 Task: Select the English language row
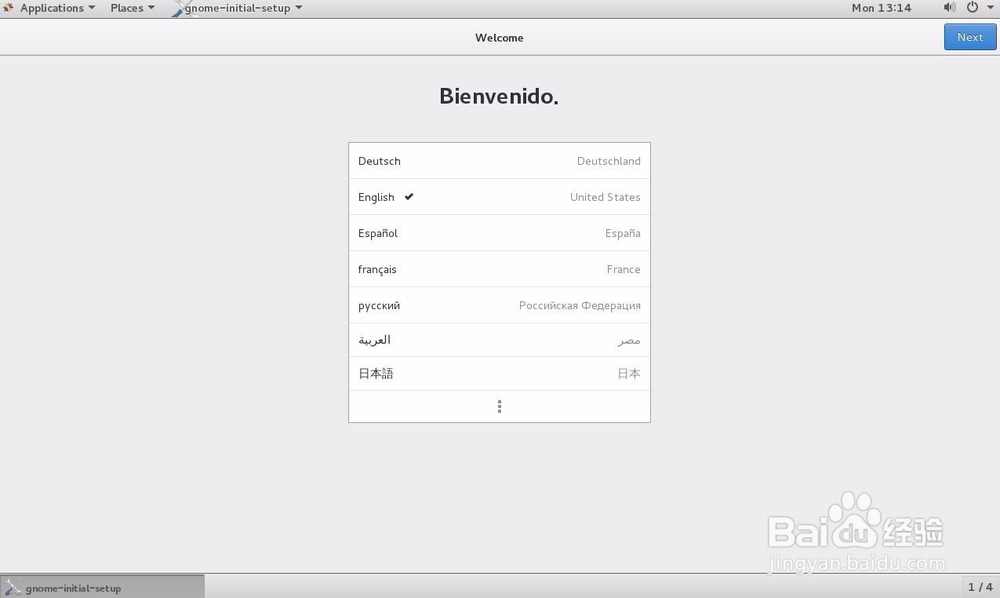click(x=499, y=197)
